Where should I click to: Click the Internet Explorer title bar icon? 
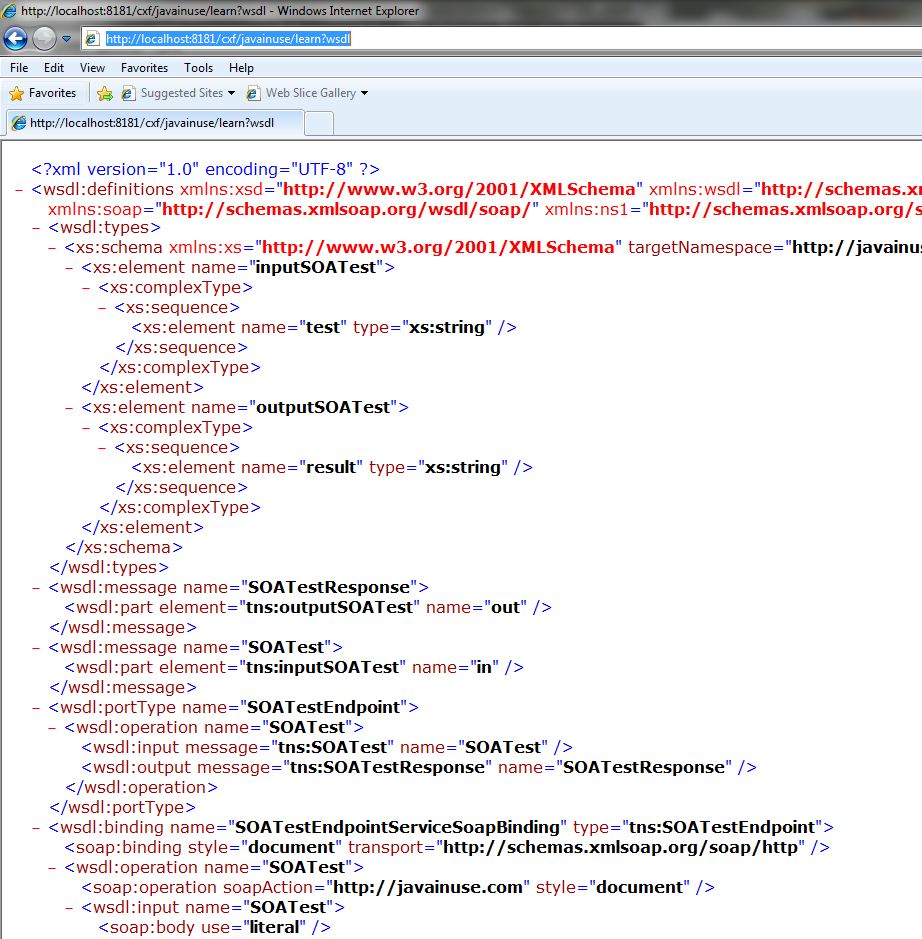8,10
